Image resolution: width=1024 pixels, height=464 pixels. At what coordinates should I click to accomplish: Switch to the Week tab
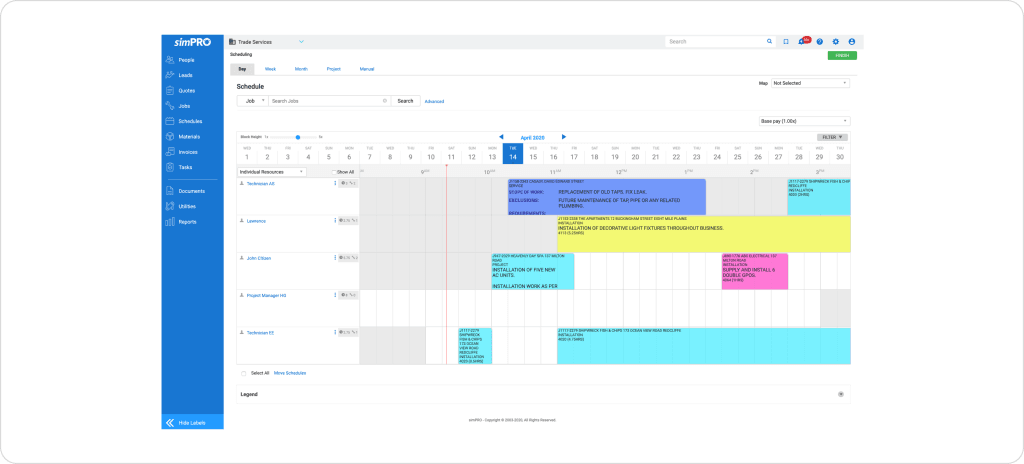[x=270, y=69]
